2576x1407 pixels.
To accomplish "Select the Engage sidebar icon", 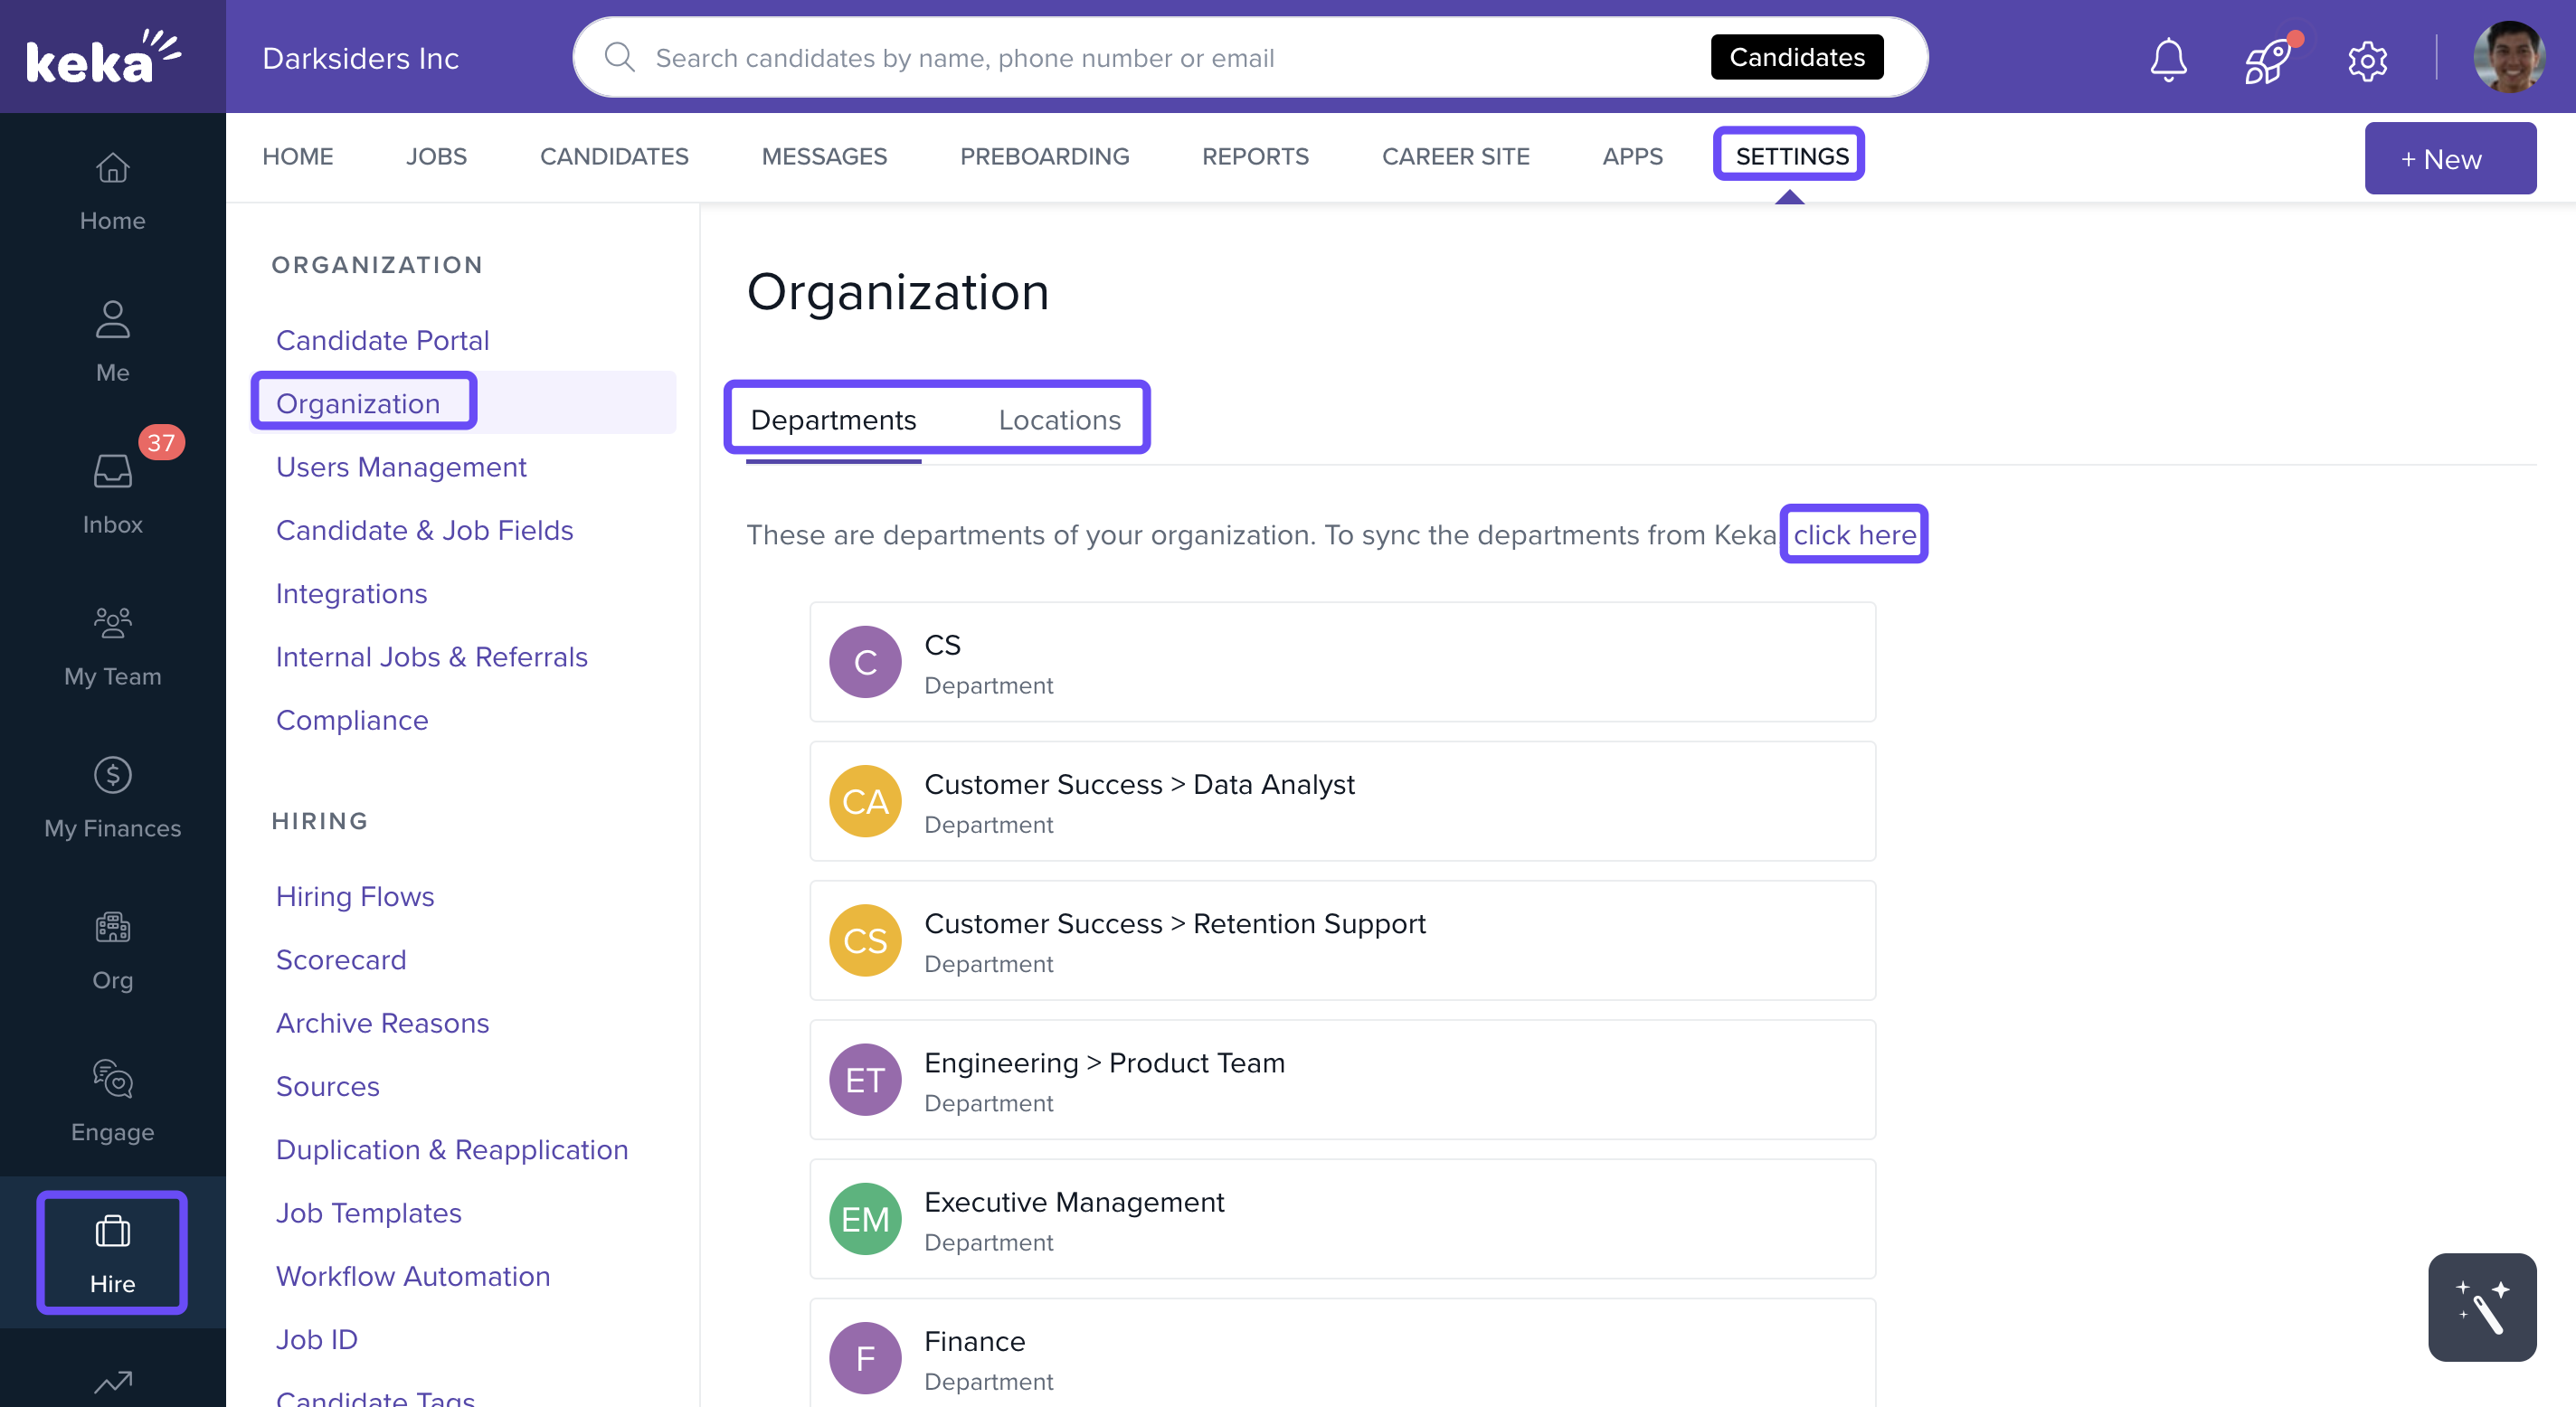I will 112,1099.
